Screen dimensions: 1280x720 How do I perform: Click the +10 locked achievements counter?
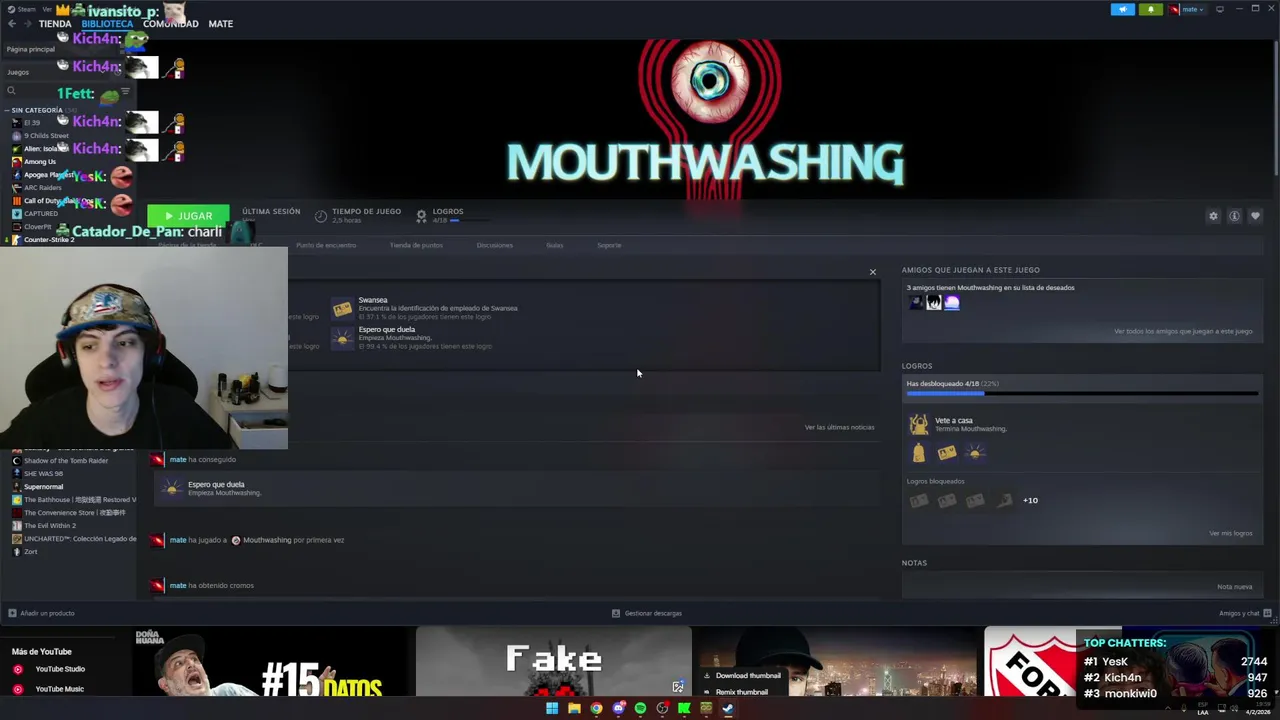click(x=1030, y=501)
